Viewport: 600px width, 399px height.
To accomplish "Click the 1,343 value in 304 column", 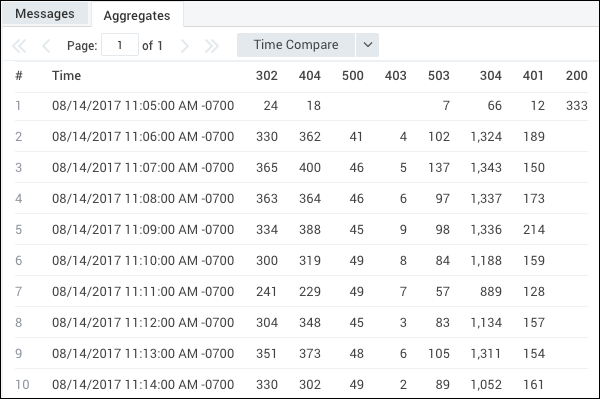I will tap(486, 168).
